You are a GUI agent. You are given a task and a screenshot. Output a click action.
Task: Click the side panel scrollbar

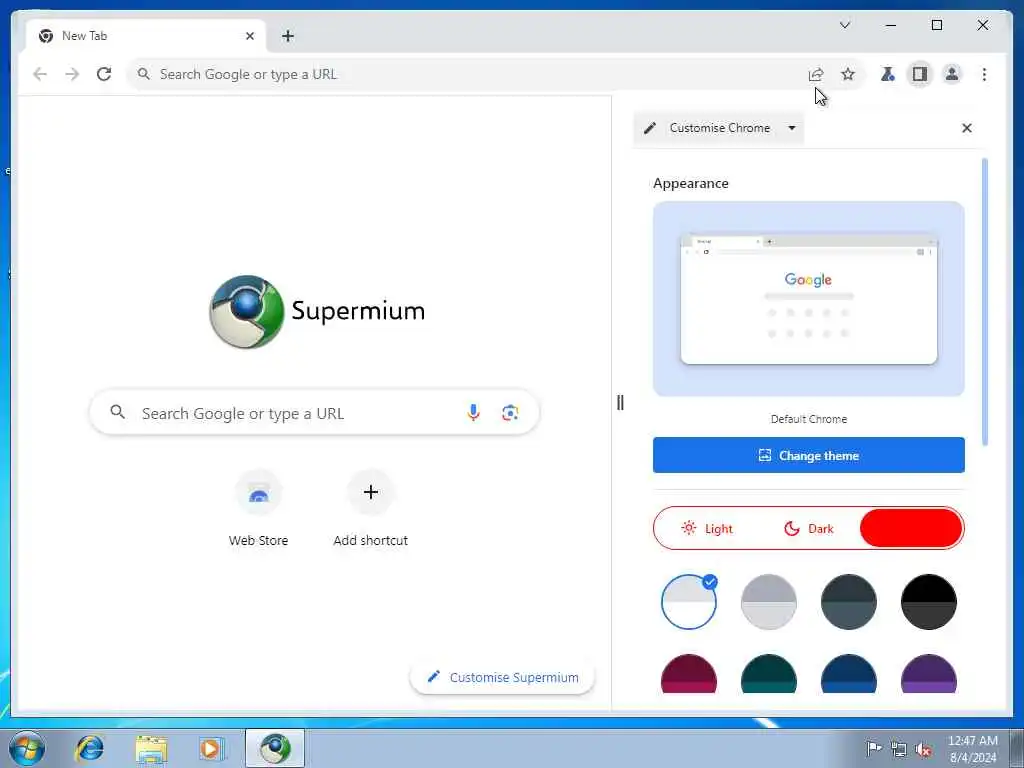click(x=985, y=302)
